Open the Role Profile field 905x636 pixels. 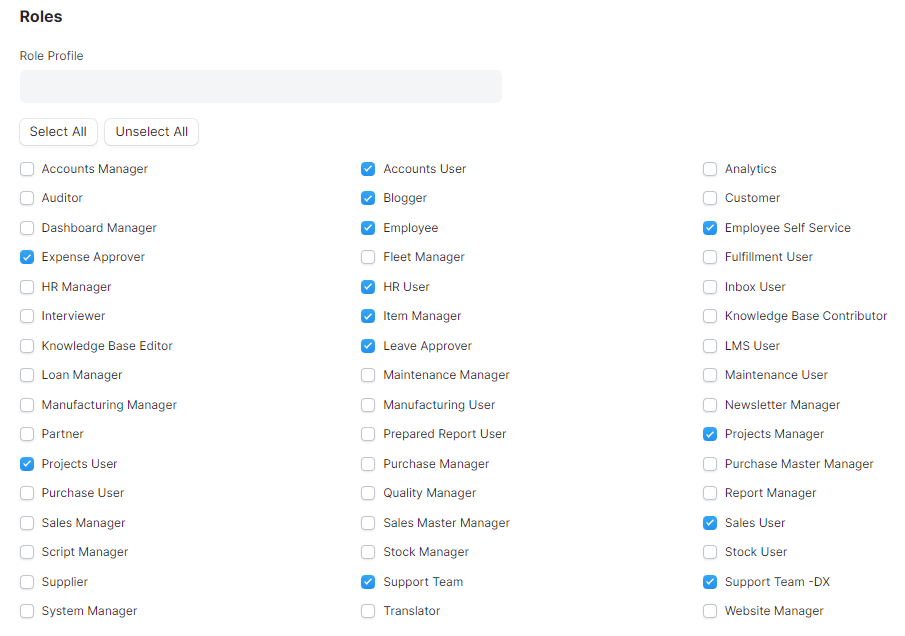[x=261, y=87]
